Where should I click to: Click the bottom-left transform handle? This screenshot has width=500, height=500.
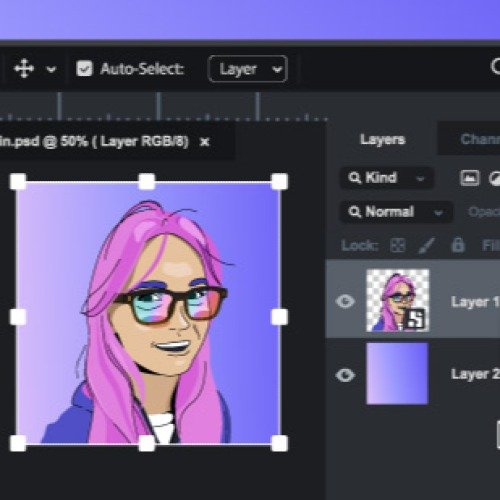pos(18,444)
